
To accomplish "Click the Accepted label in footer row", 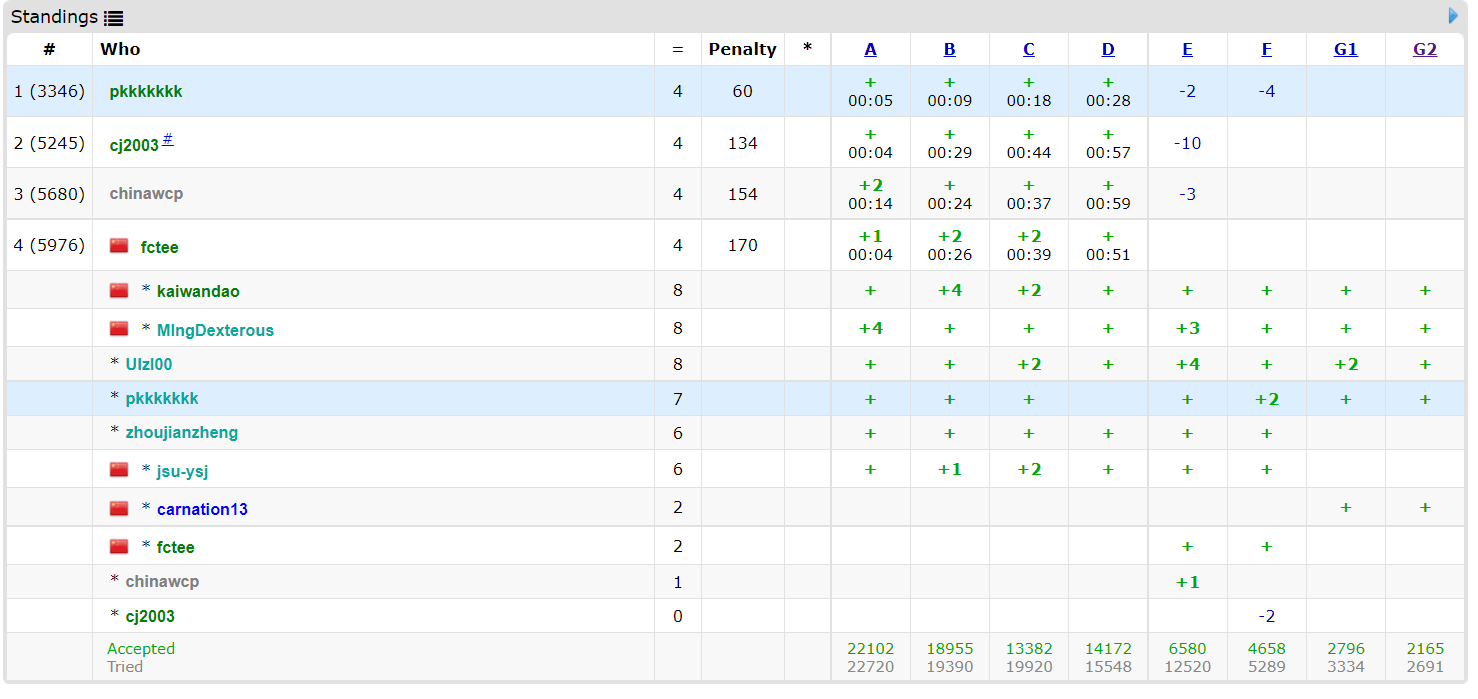I will tap(141, 649).
